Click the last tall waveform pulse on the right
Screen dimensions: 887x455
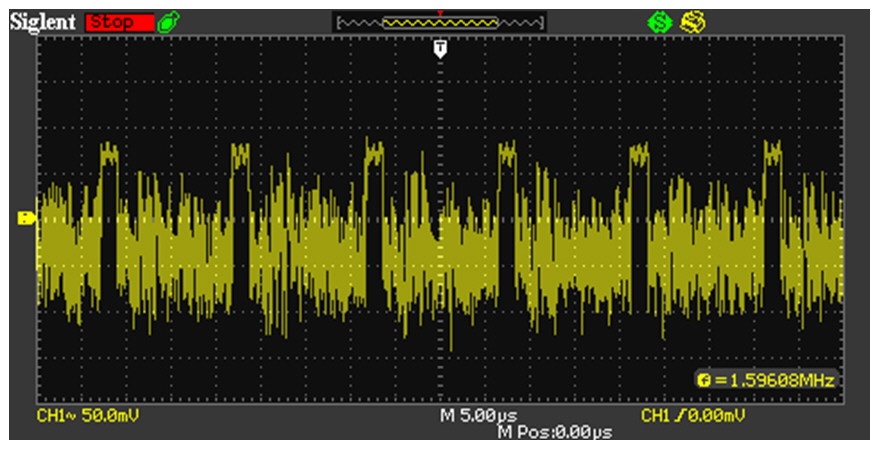click(x=772, y=160)
